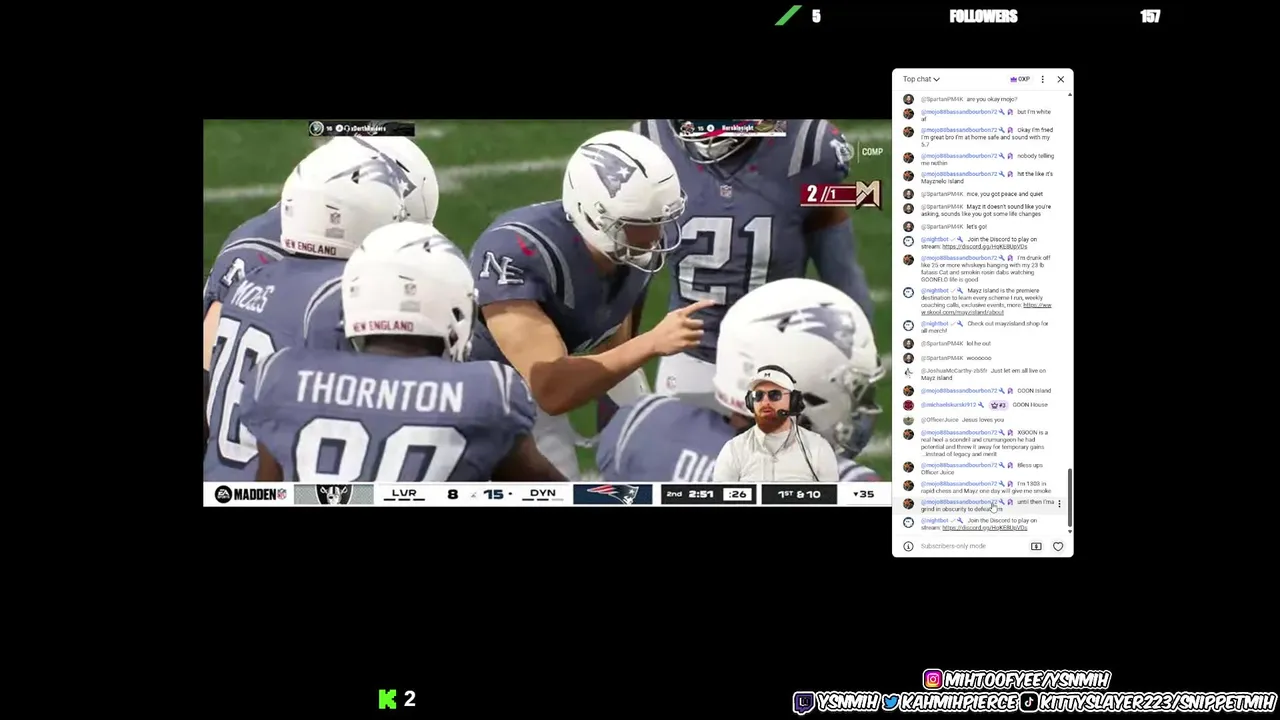Viewport: 1280px width, 720px height.
Task: Click the #3 crown badge next to michaelskurski912
Action: [998, 405]
